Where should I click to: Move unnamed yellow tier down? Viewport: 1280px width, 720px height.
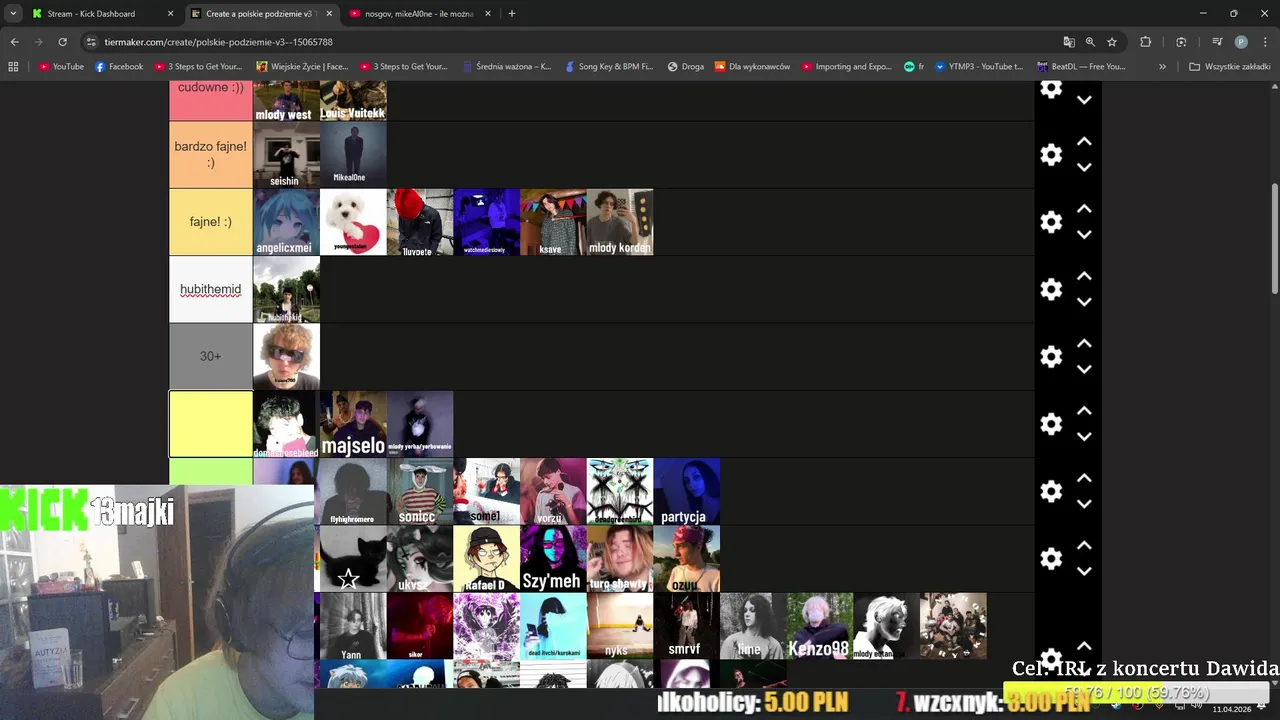[1084, 437]
